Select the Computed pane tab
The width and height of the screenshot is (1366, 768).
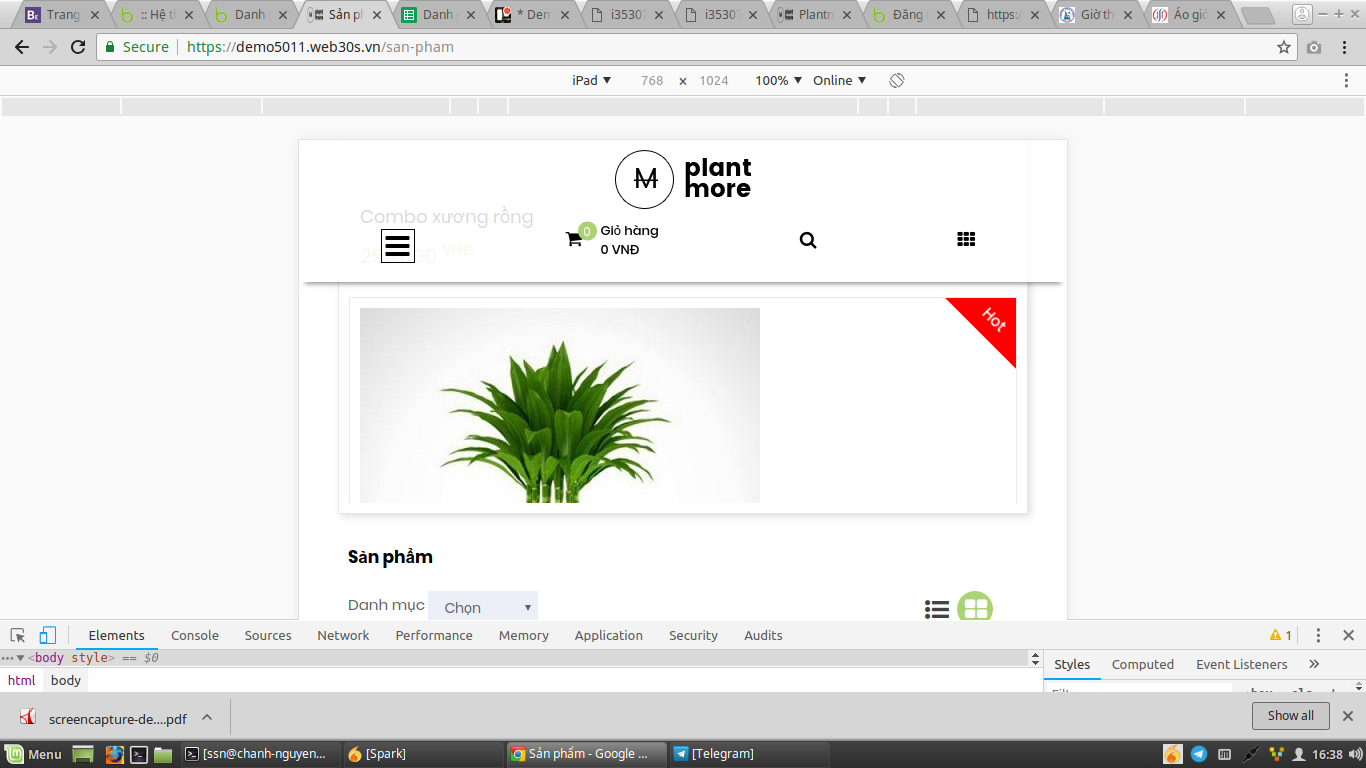(1143, 664)
